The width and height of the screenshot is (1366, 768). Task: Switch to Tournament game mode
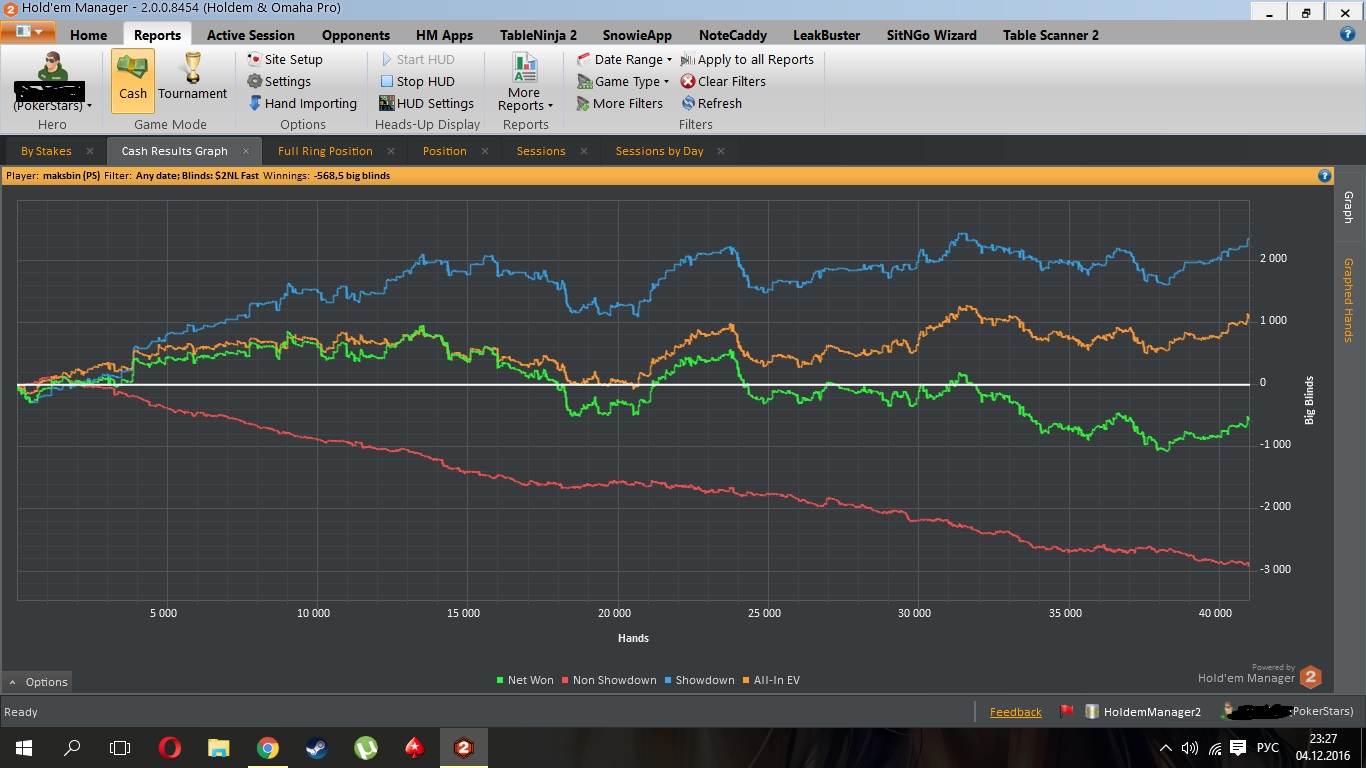(x=193, y=79)
